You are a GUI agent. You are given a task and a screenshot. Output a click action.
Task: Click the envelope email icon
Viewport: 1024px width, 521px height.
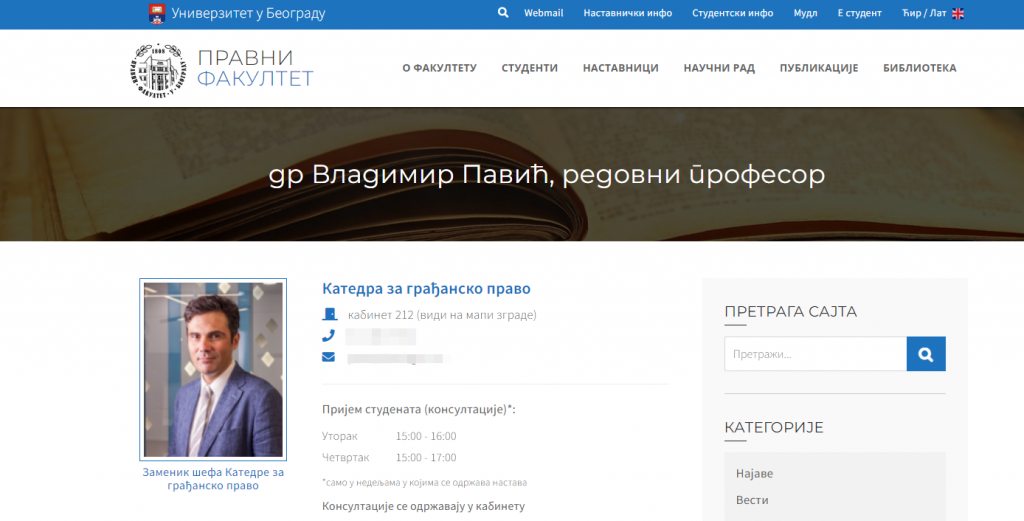[x=328, y=357]
